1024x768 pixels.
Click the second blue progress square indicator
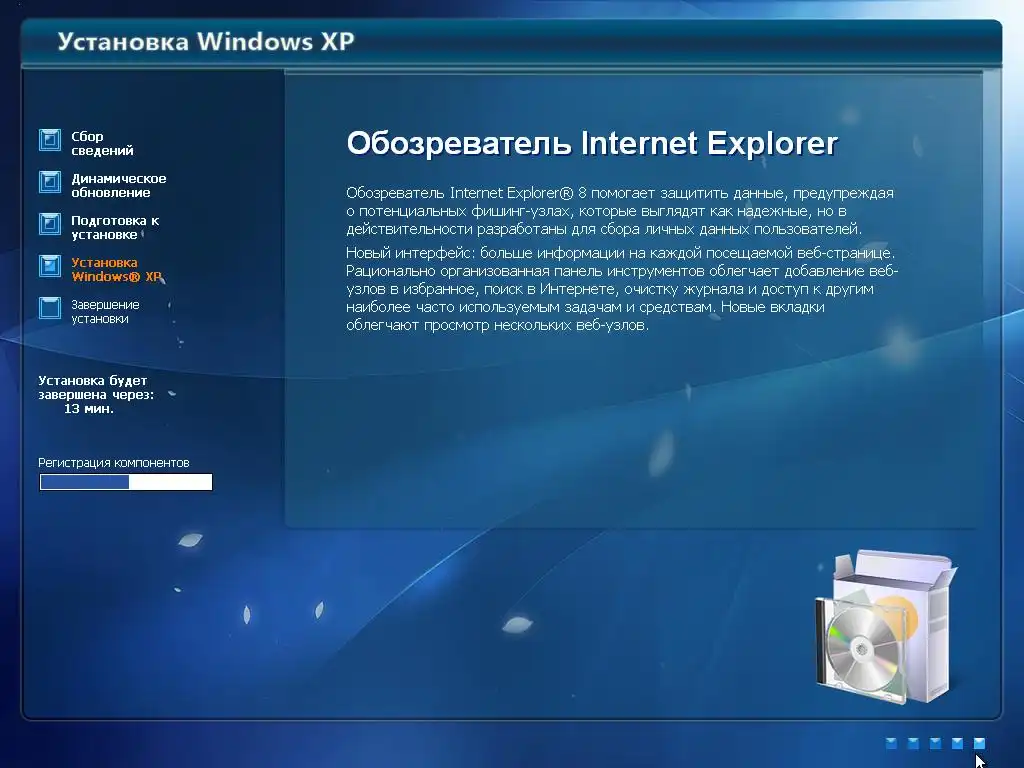(913, 743)
